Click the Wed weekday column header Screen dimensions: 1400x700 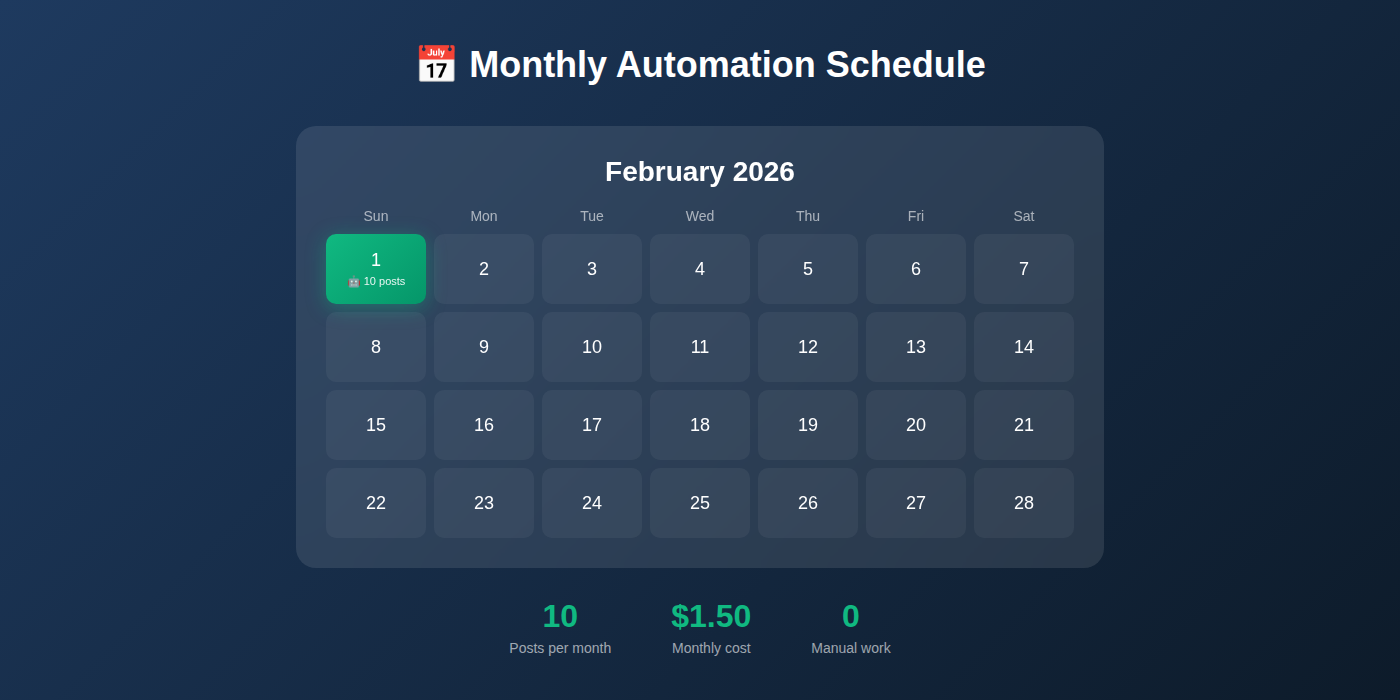pos(700,216)
